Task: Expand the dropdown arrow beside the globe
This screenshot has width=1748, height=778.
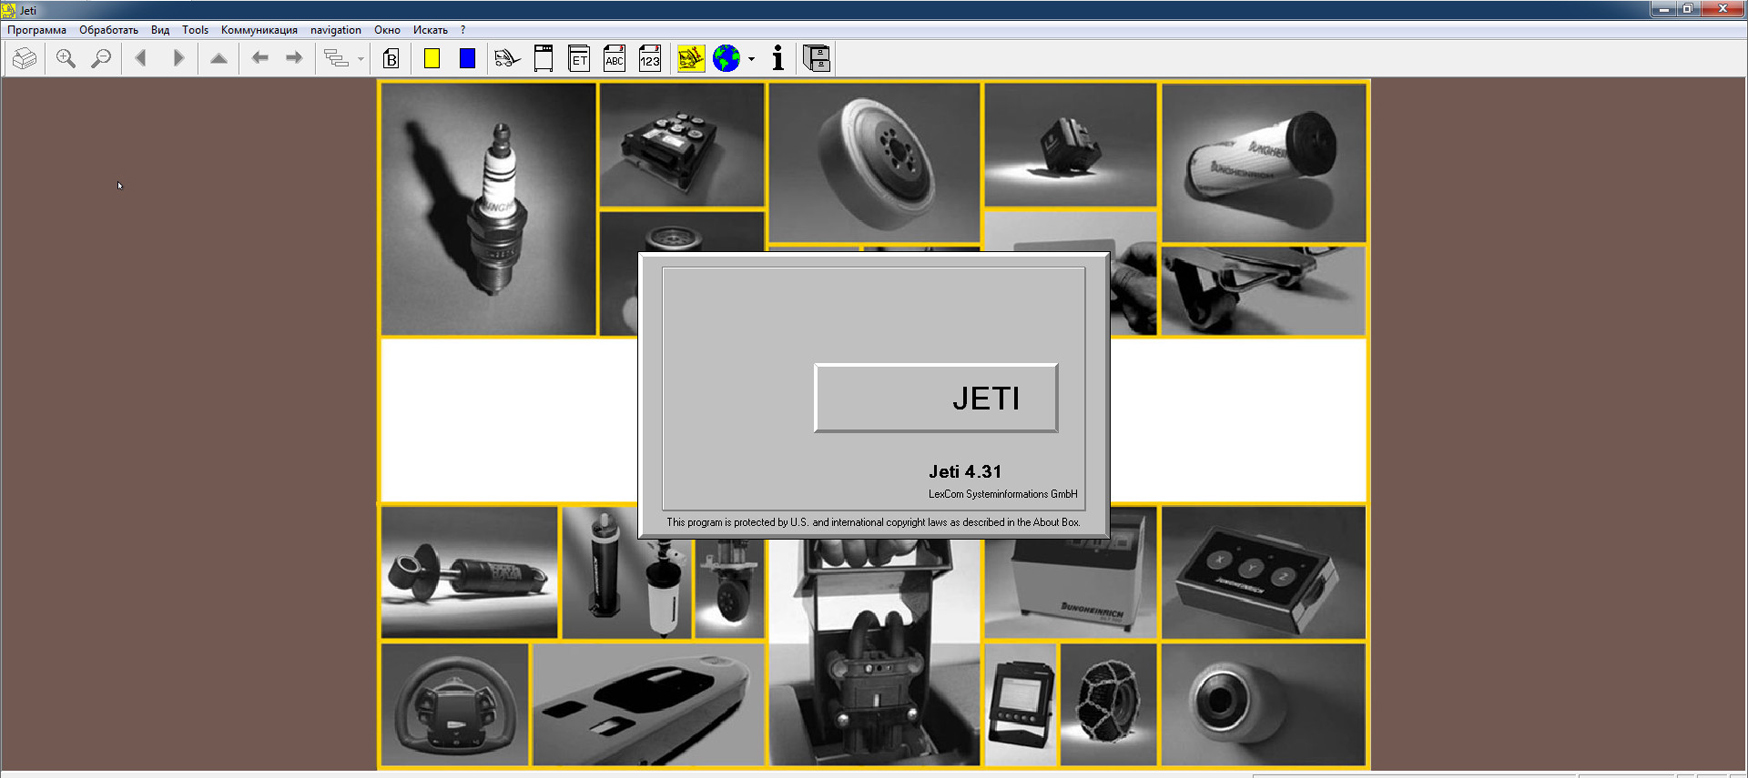Action: [x=752, y=59]
